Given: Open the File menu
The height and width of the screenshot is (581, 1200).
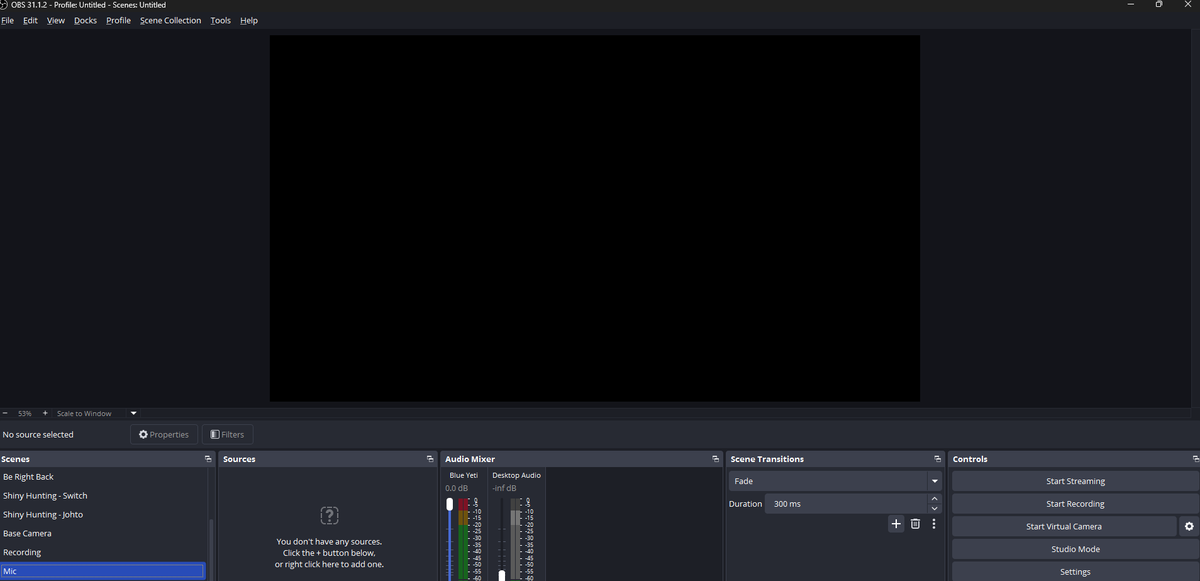Looking at the screenshot, I should [x=8, y=20].
